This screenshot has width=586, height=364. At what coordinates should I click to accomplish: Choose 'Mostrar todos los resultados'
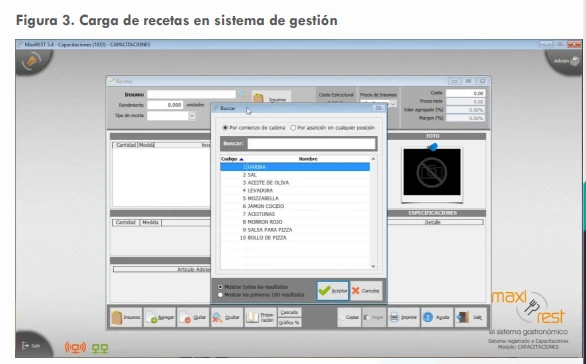point(253,287)
